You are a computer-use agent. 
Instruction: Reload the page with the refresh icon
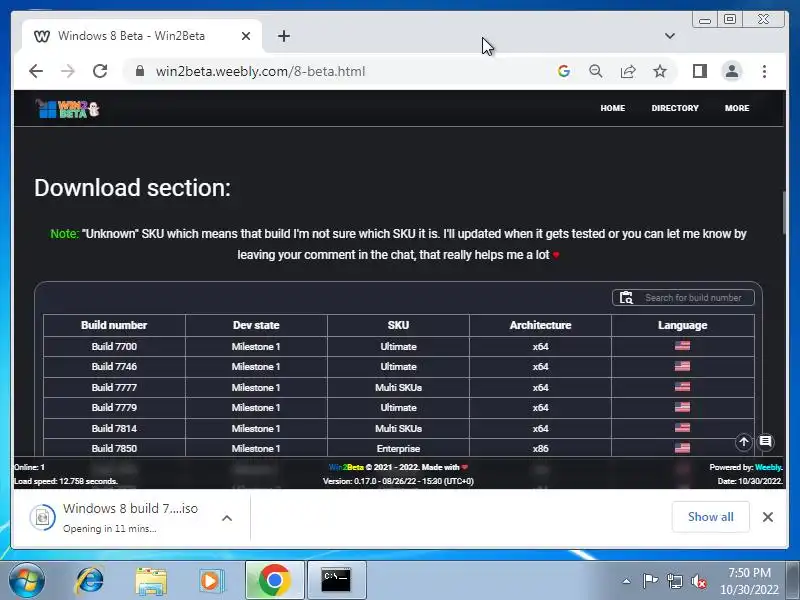[100, 71]
